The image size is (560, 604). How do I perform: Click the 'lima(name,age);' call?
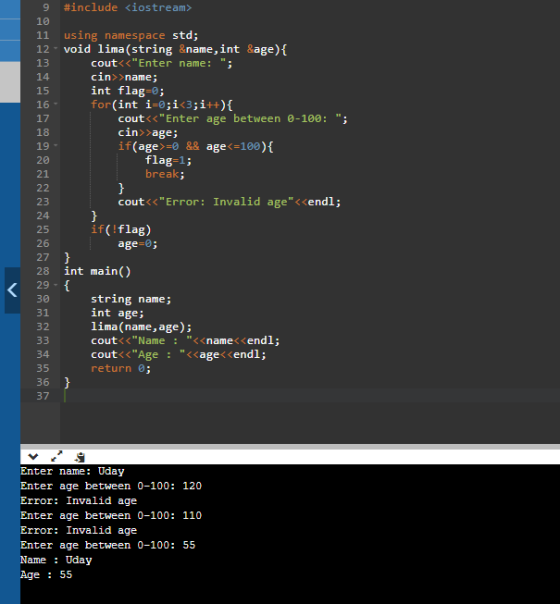pos(141,327)
